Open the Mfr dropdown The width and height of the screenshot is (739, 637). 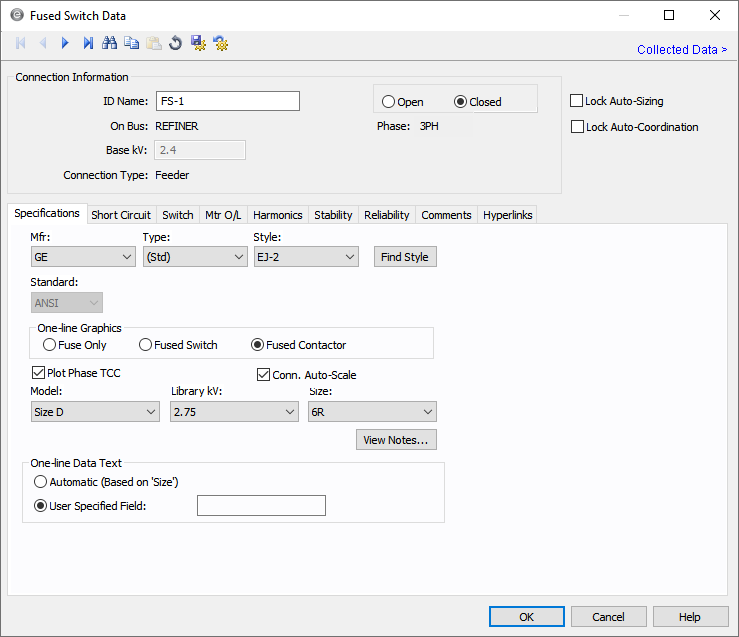83,257
